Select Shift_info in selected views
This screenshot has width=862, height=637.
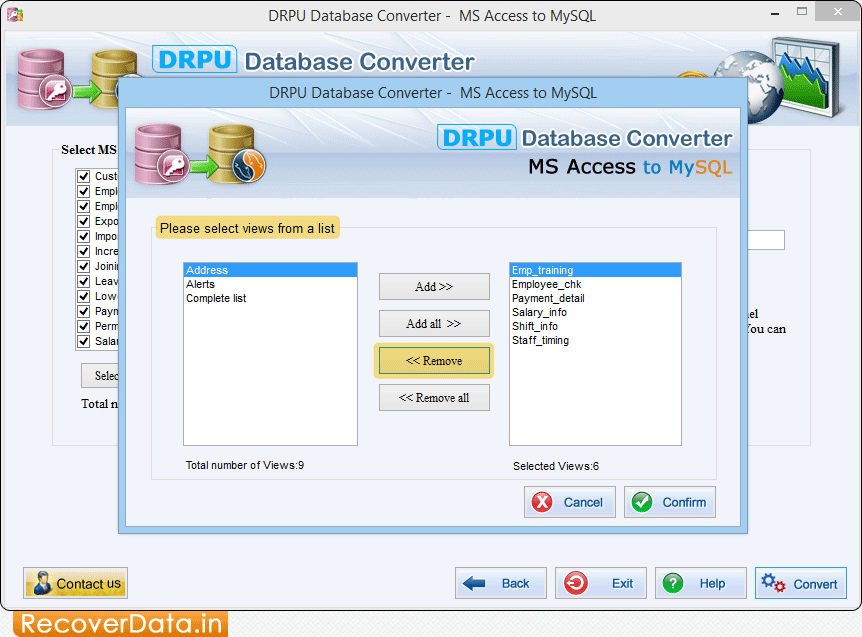pyautogui.click(x=595, y=326)
